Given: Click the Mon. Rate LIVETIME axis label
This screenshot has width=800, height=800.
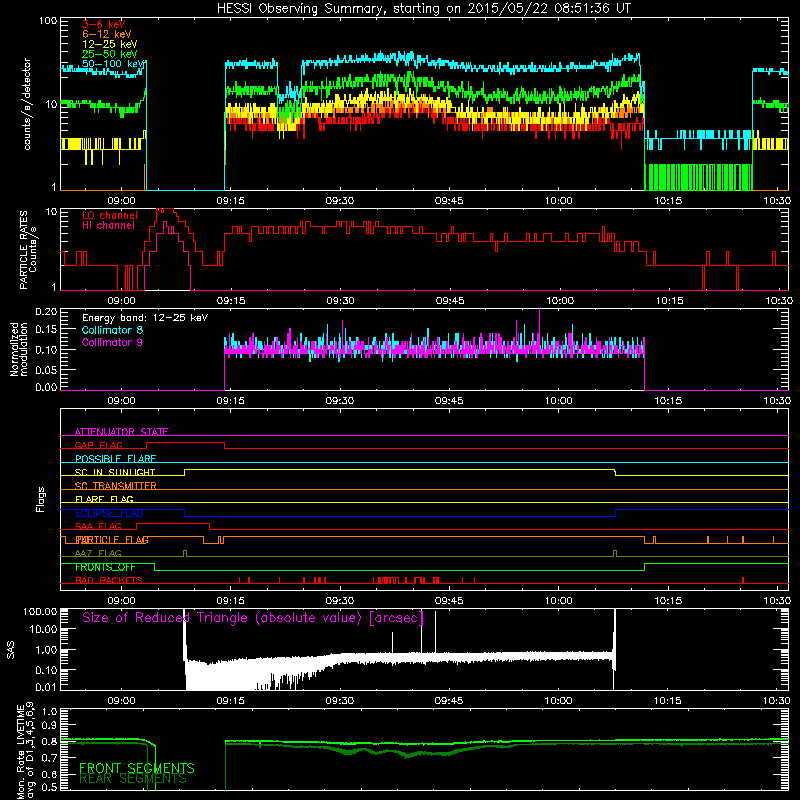Looking at the screenshot, I should (25, 751).
